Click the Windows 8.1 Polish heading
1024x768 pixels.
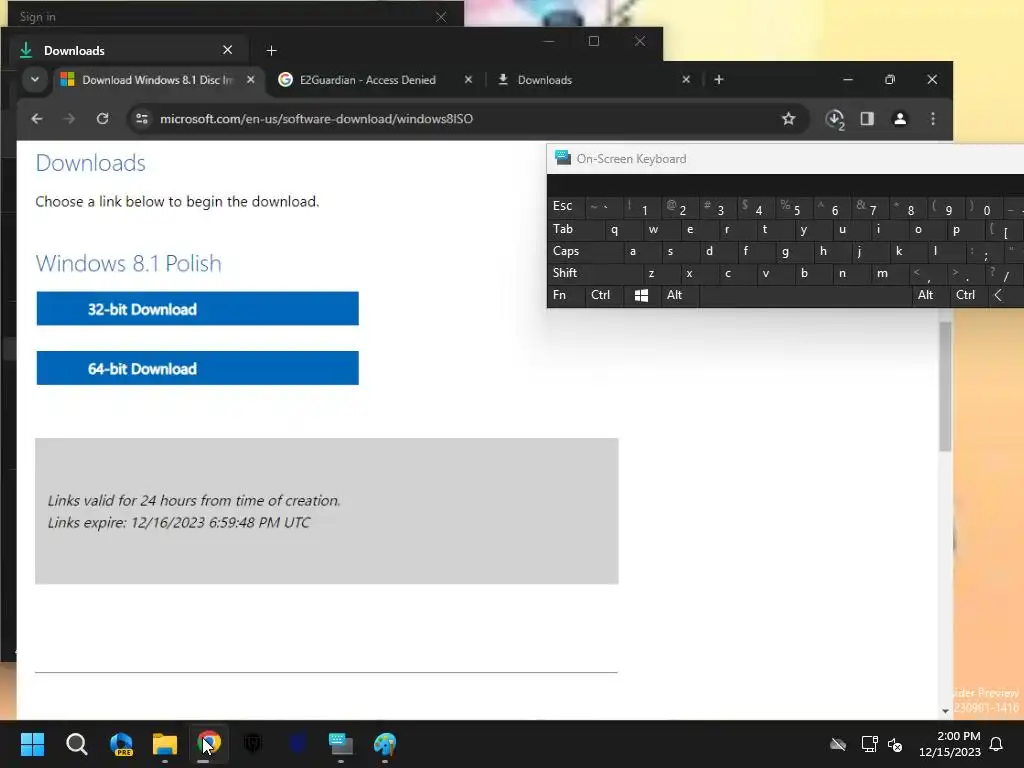pos(129,263)
